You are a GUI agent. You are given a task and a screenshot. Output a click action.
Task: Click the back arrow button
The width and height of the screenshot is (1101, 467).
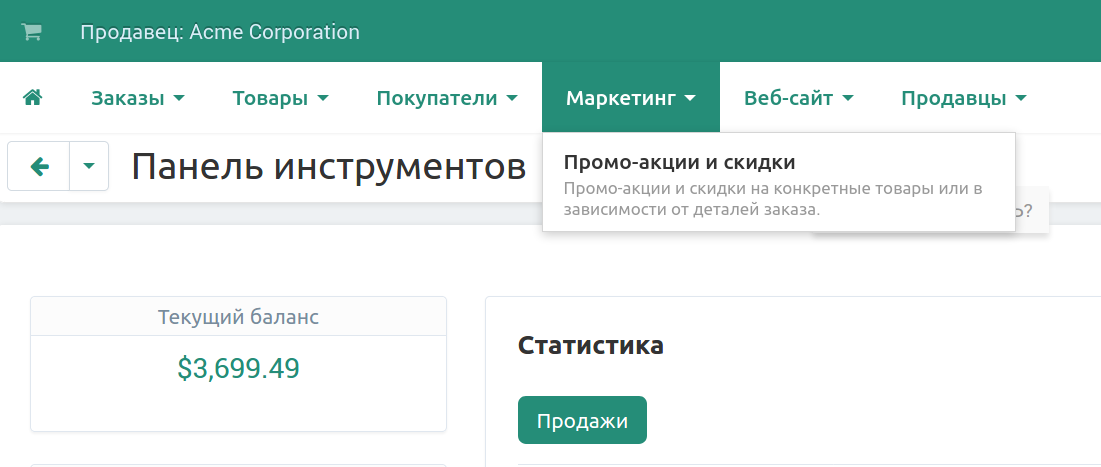(x=39, y=166)
